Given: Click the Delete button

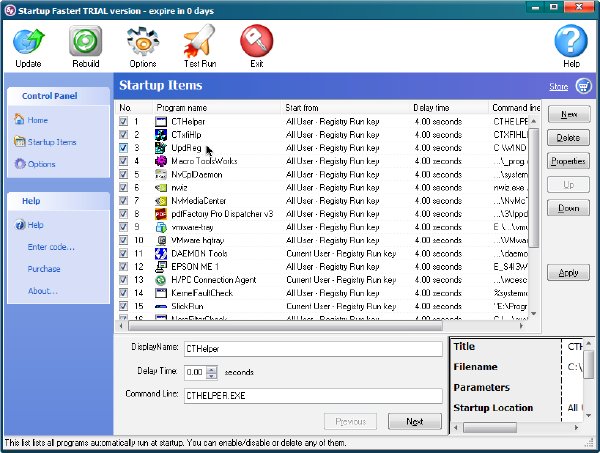Looking at the screenshot, I should pos(568,138).
